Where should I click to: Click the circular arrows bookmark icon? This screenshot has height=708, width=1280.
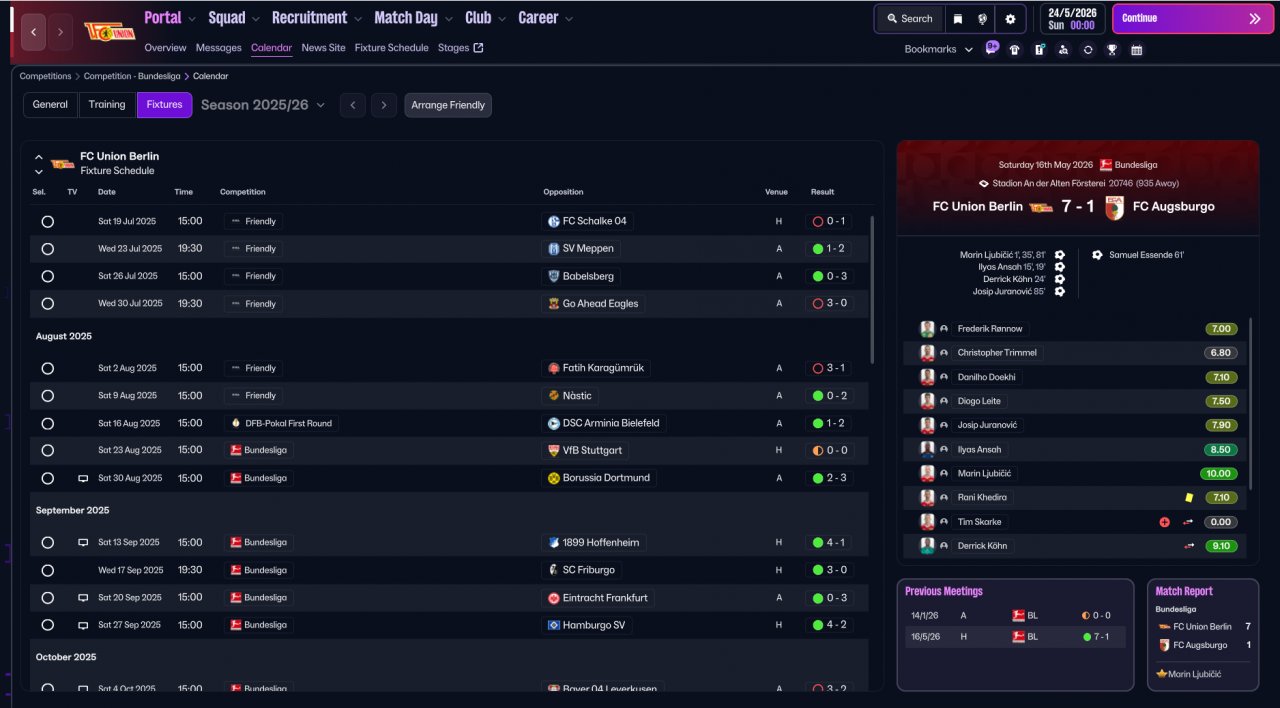[x=1088, y=50]
